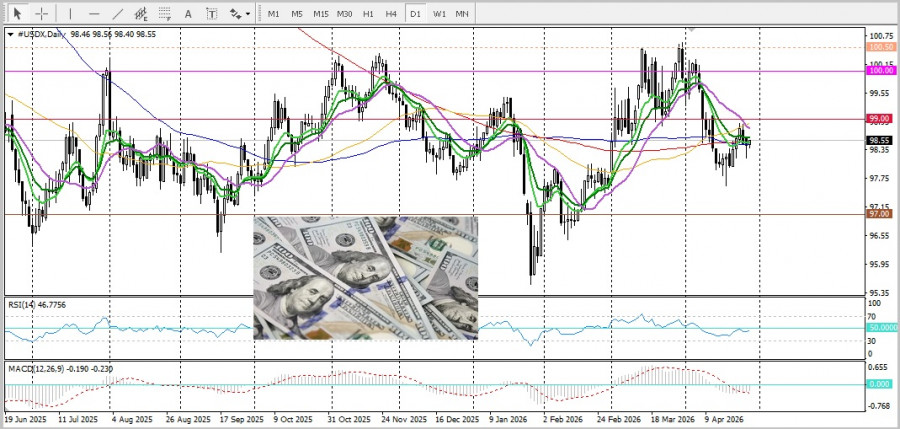900x429 pixels.
Task: Activate the crosshair tool
Action: 42,14
